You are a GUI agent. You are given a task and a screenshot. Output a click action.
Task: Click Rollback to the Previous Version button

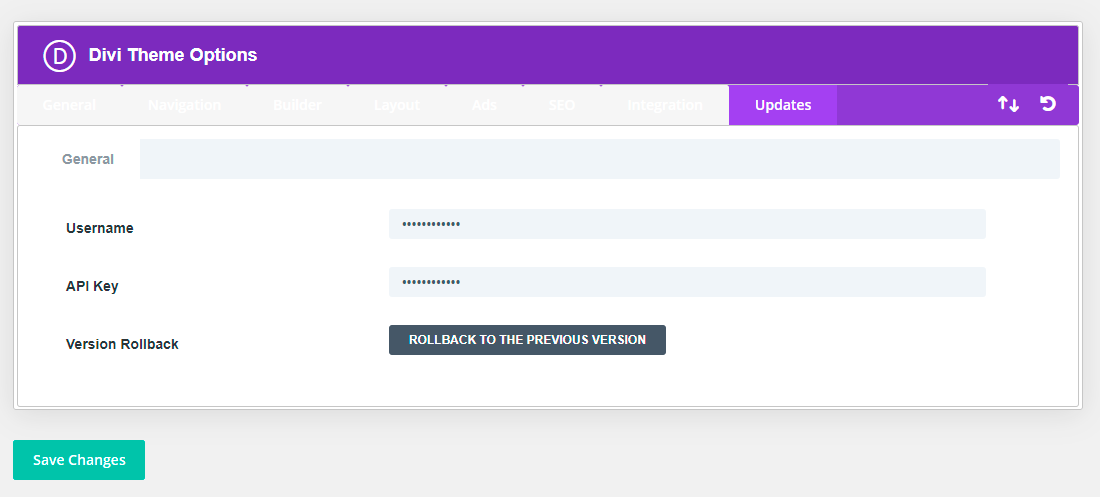click(527, 340)
